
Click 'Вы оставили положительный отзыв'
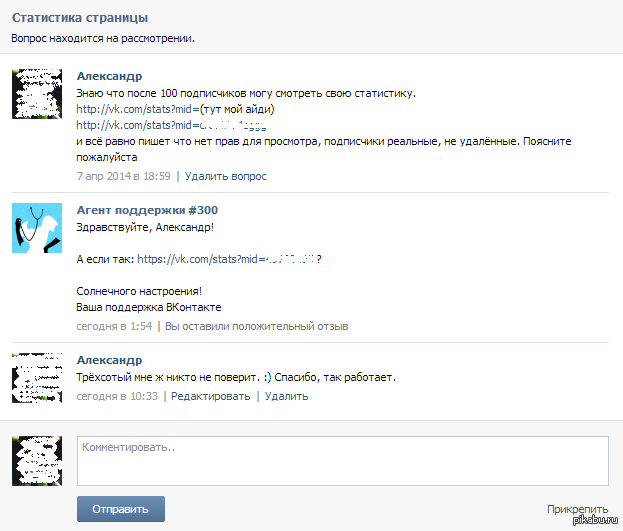point(256,326)
